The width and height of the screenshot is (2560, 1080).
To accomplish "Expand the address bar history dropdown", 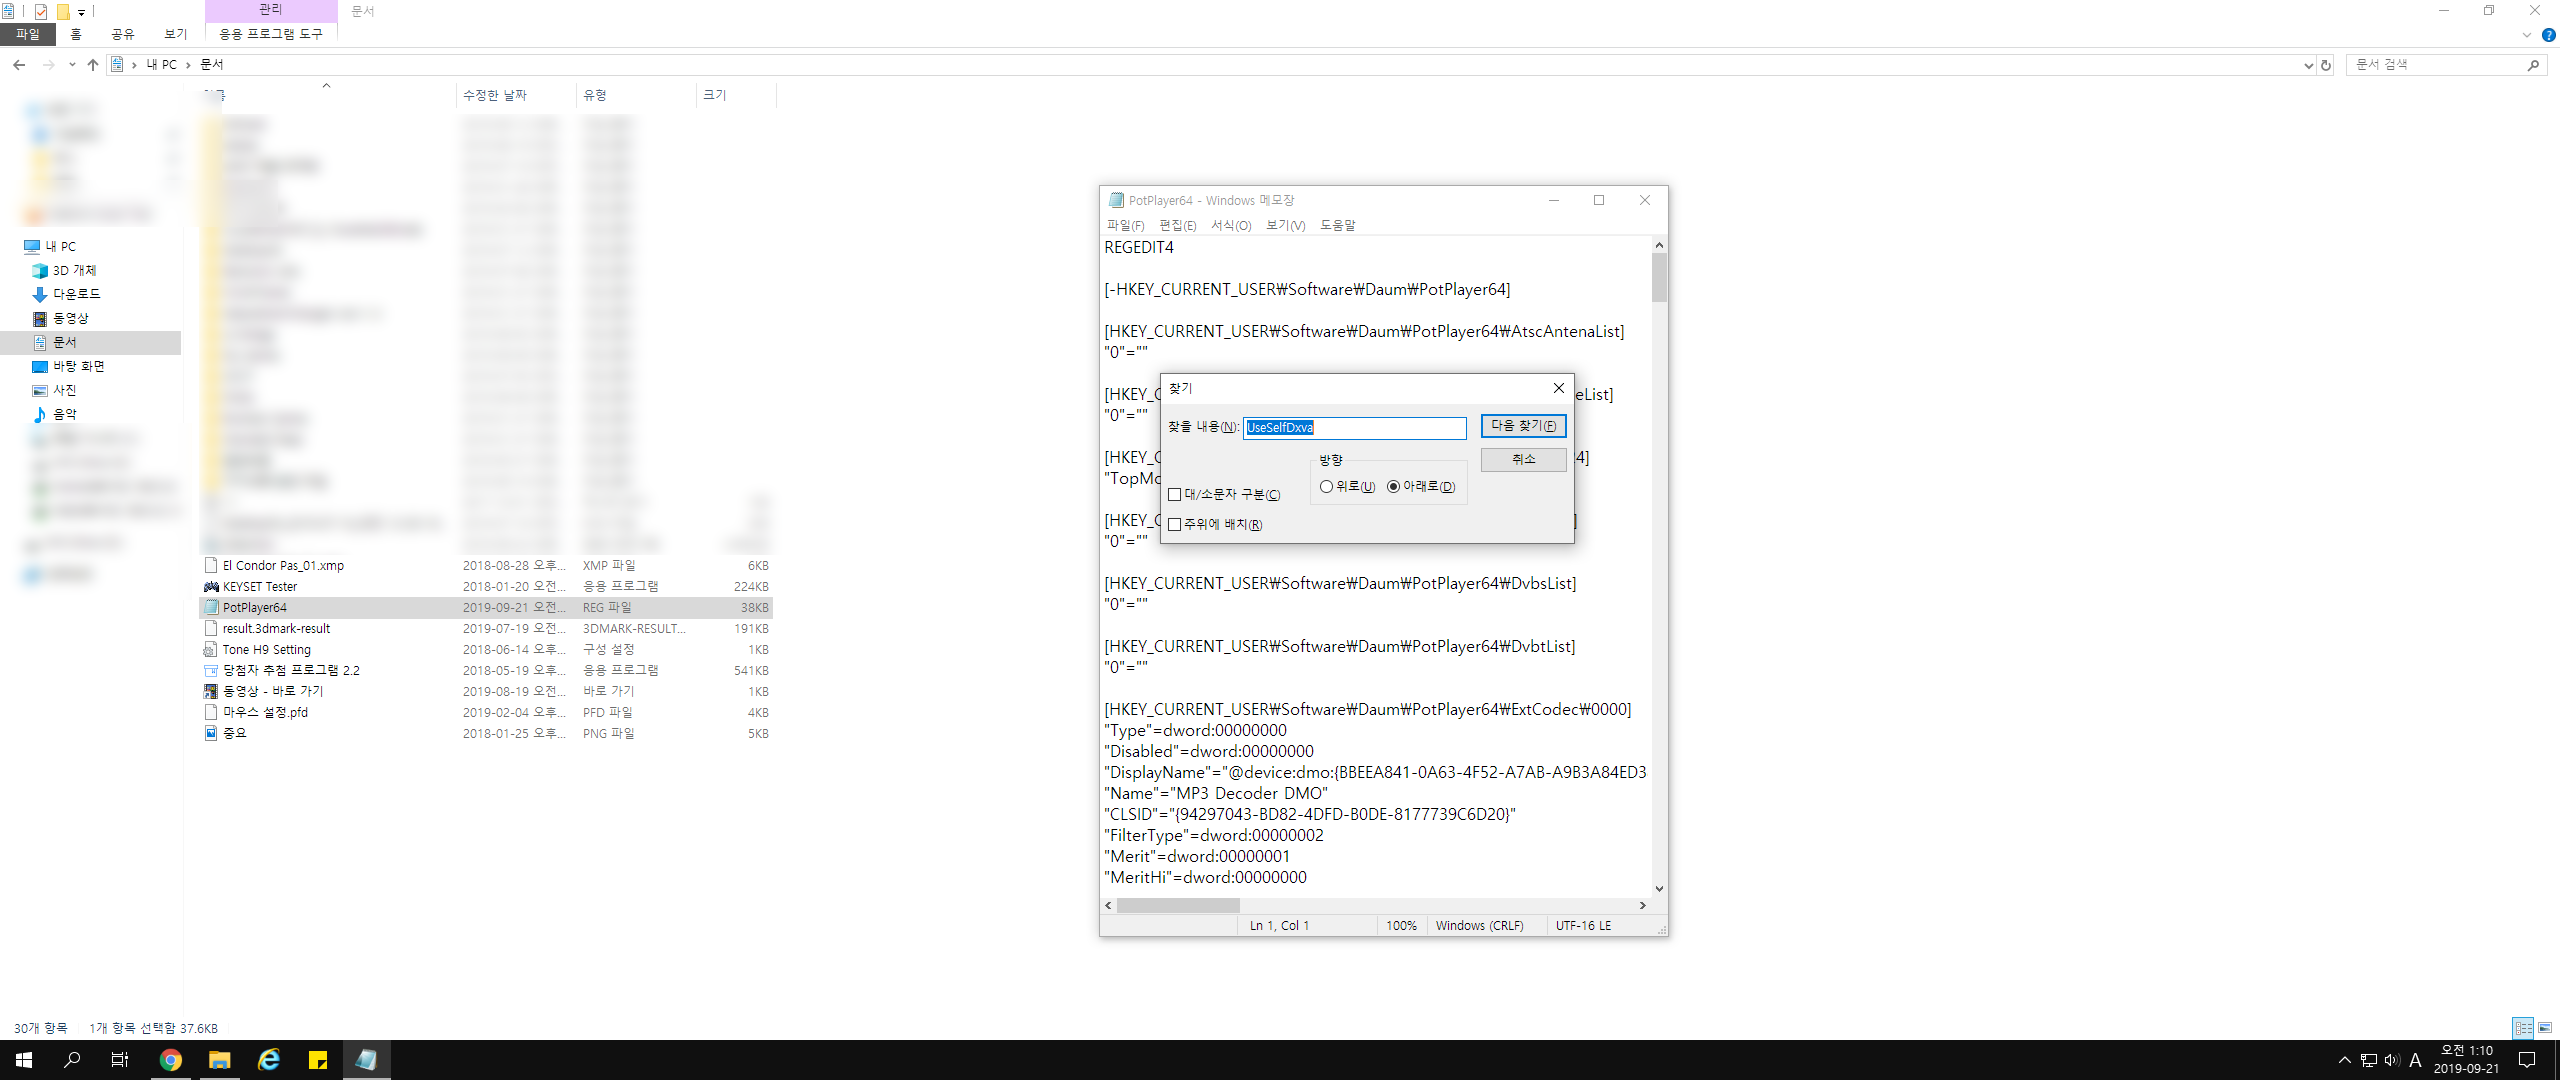I will point(2308,65).
